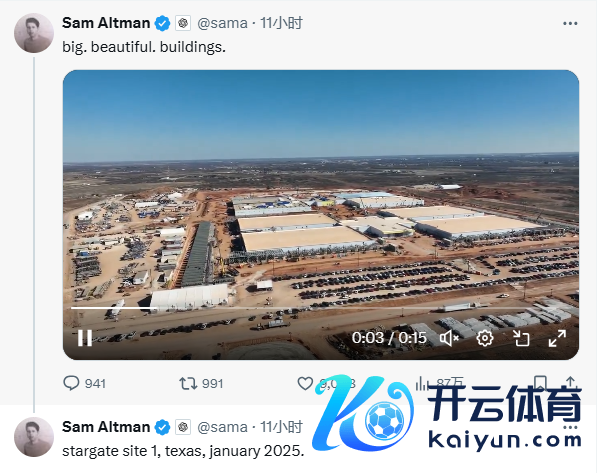Screen dimensions: 597x473
Task: Like the big beautiful buildings tweet
Action: (x=305, y=383)
